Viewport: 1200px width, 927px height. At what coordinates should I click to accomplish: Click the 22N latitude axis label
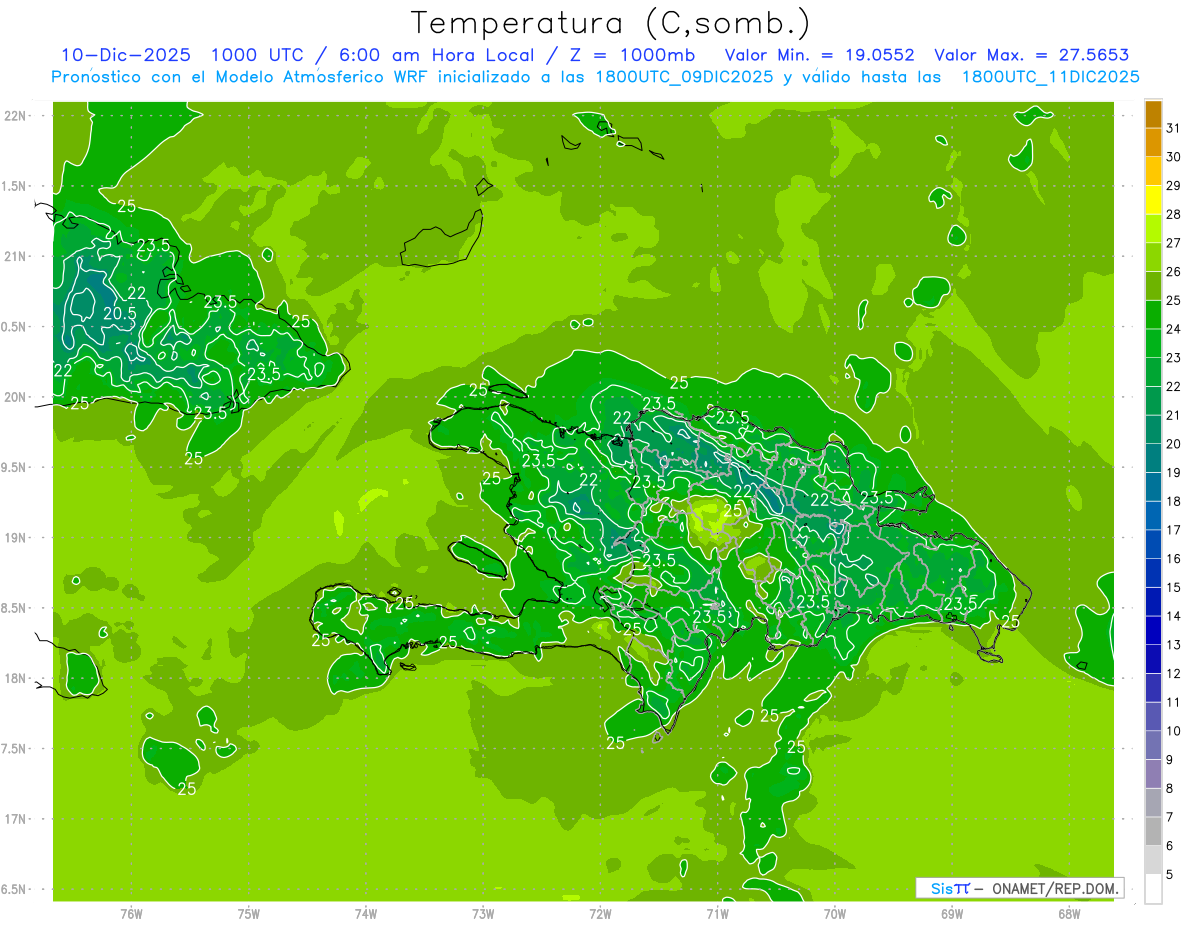[17, 116]
